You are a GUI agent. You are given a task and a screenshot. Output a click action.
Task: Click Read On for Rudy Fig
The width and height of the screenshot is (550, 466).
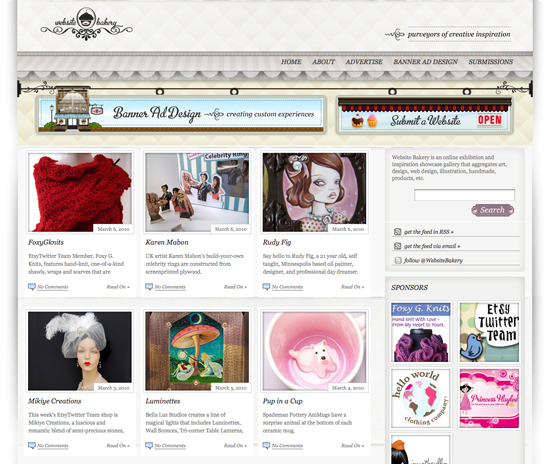[353, 287]
